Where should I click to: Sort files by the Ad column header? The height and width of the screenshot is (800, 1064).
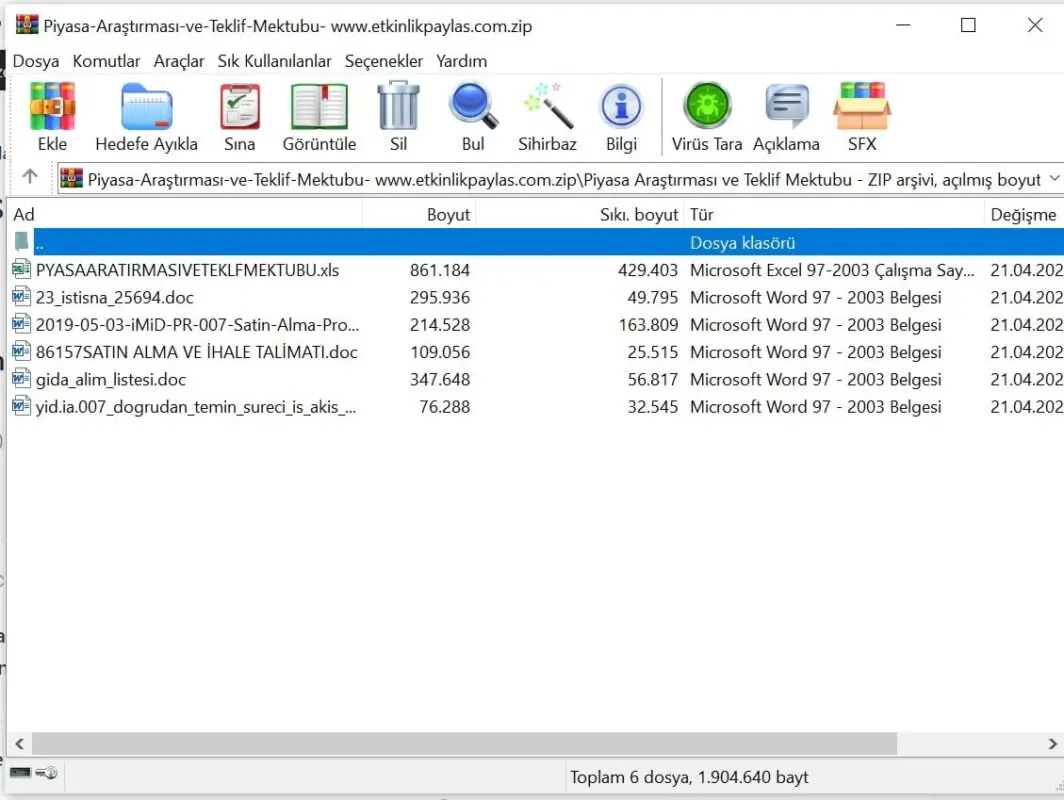(185, 214)
